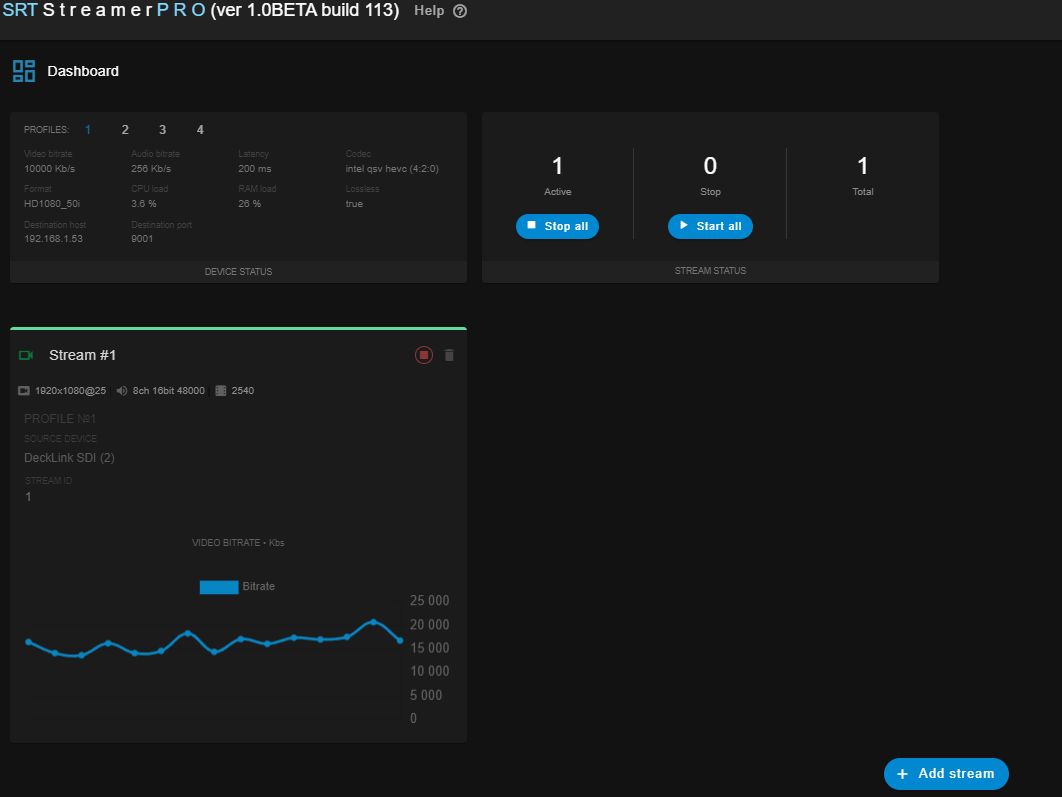Click the speaker icon beside 8ch 16bit 48000
The image size is (1062, 797).
tap(122, 391)
